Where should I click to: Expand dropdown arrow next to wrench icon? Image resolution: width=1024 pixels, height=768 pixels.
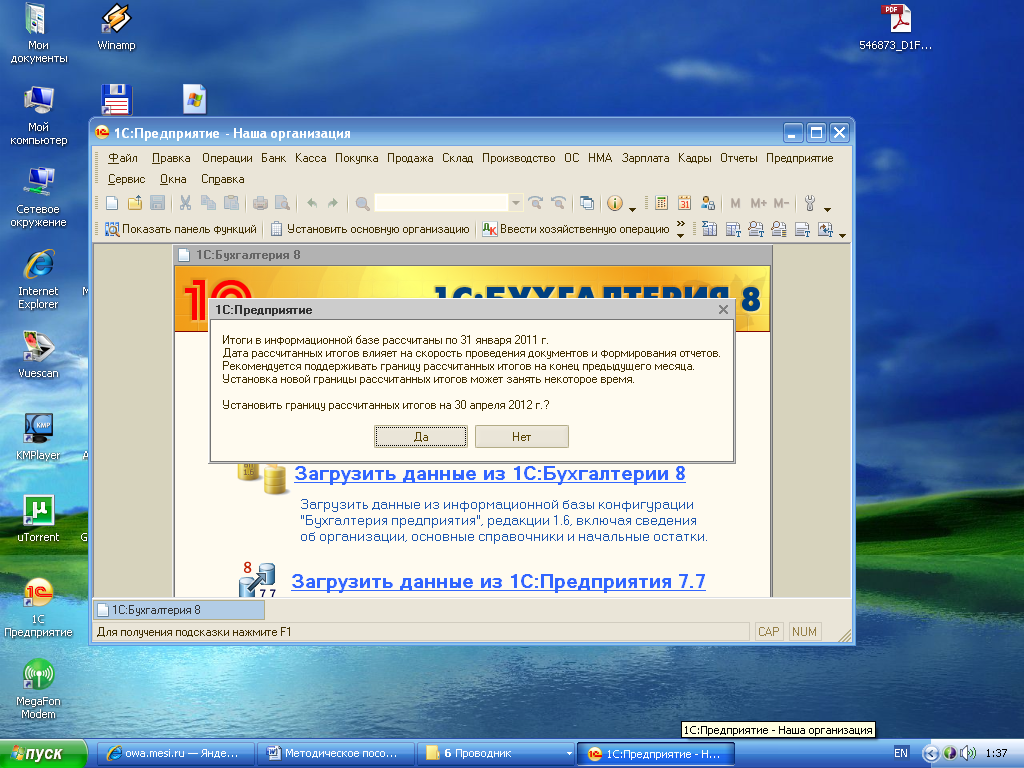pos(827,210)
